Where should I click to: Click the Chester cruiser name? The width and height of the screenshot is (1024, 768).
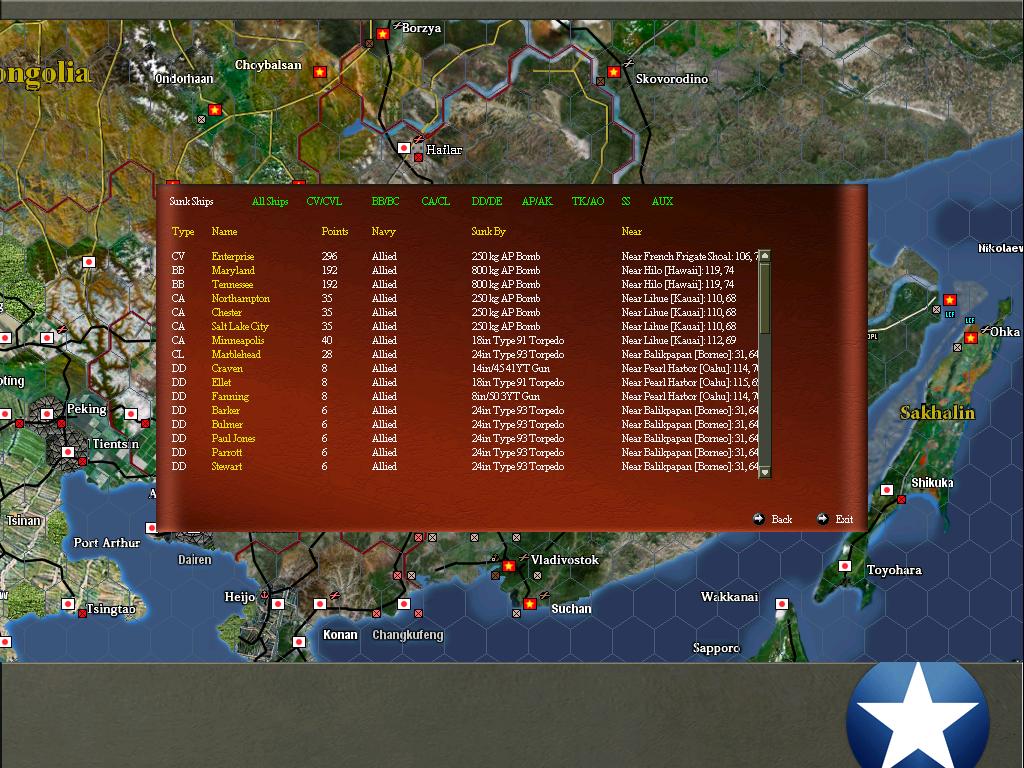point(226,313)
